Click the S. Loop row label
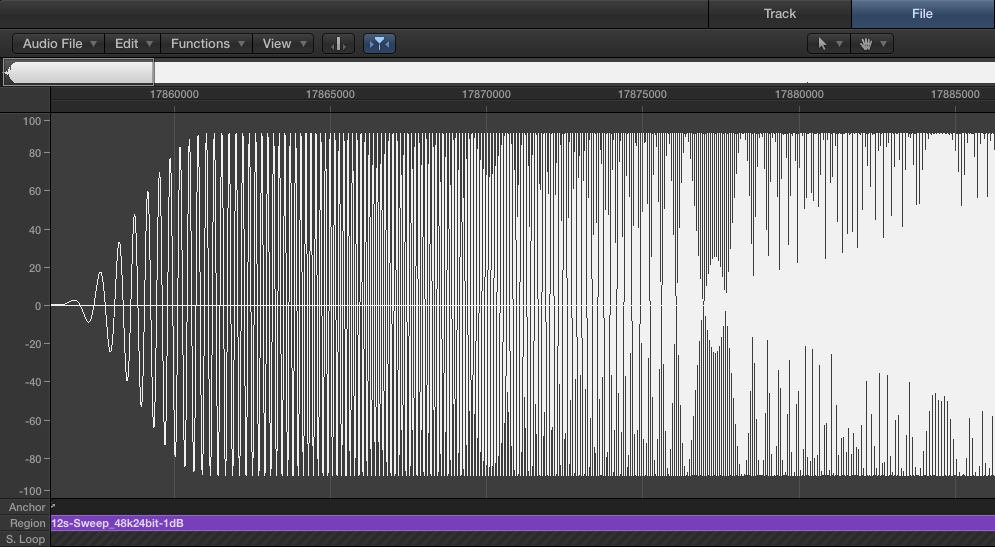The image size is (995, 547). coord(26,539)
